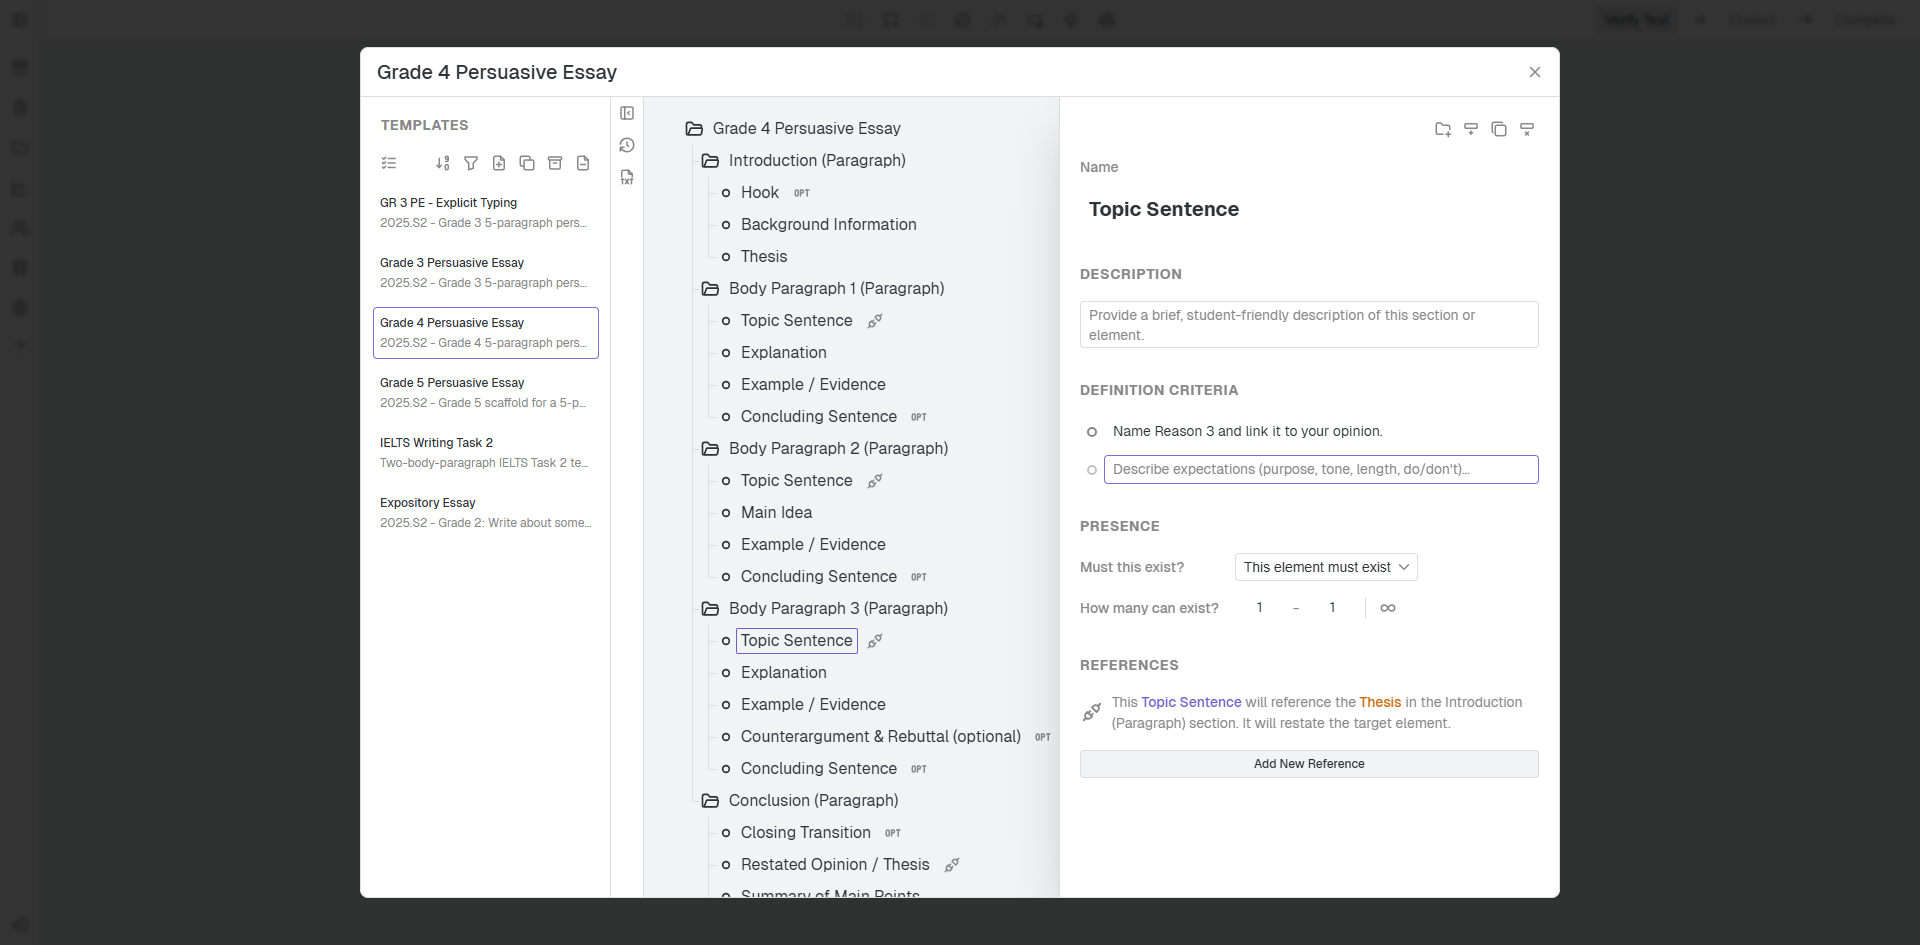The image size is (1920, 945).
Task: Duplicate the selected template
Action: coord(527,163)
